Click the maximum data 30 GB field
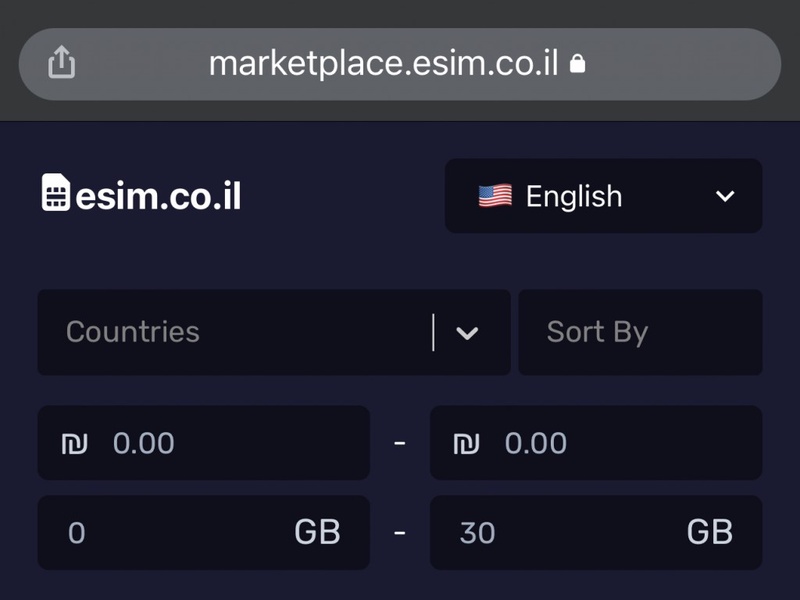This screenshot has height=600, width=800. (x=596, y=533)
